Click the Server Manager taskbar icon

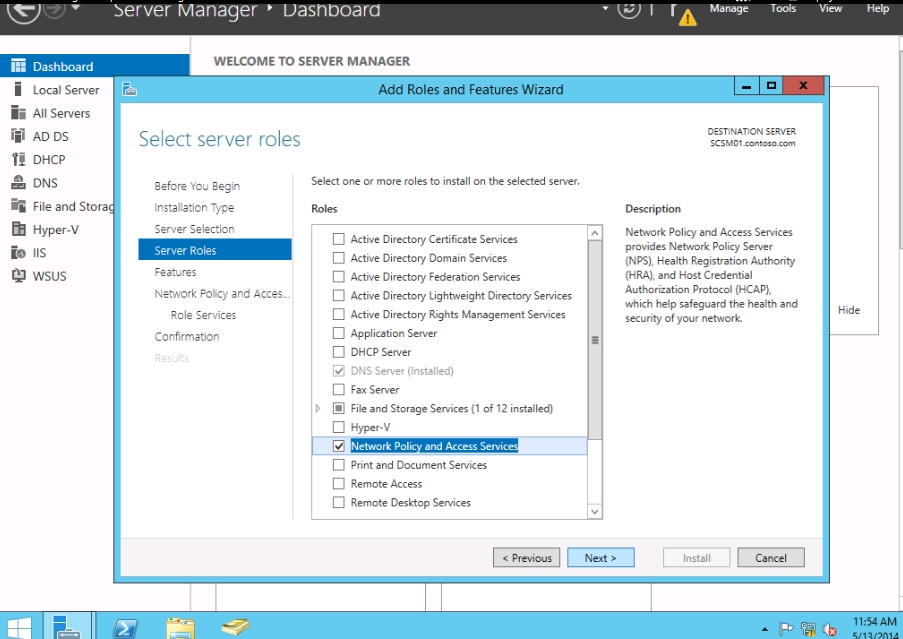67,627
